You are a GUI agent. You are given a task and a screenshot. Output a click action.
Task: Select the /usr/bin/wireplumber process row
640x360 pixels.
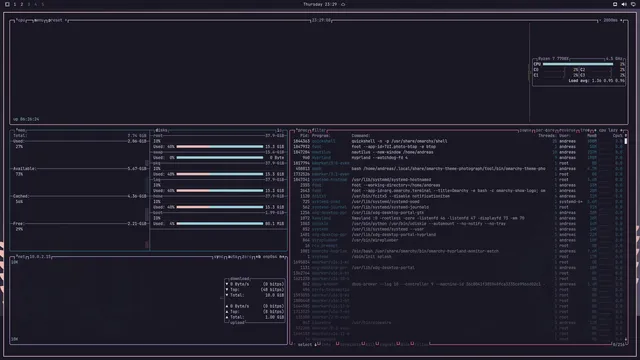[x=458, y=240]
